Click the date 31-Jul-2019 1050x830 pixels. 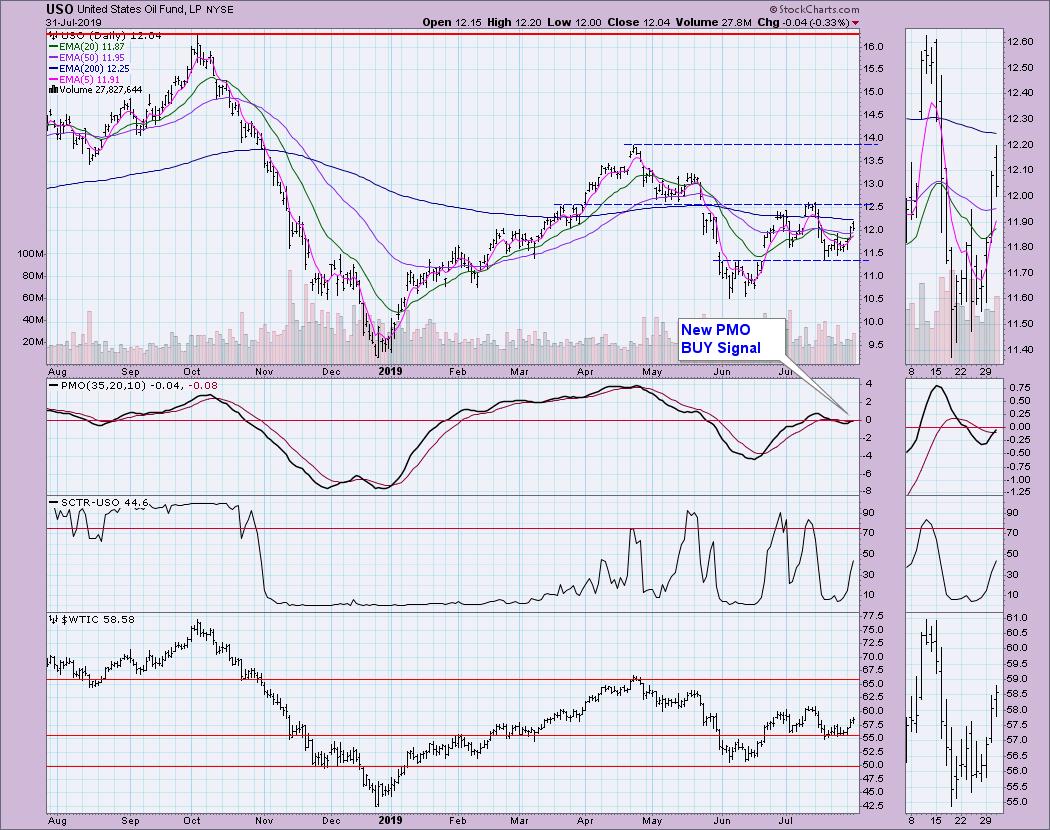73,22
